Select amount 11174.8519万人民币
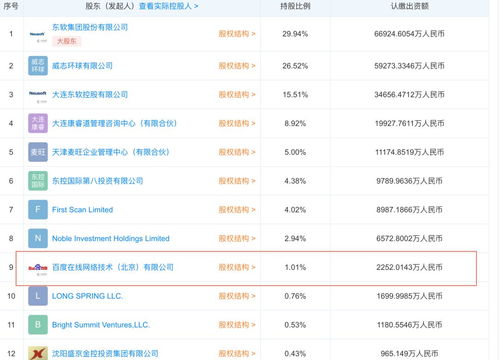This screenshot has width=499, height=360. (x=409, y=152)
